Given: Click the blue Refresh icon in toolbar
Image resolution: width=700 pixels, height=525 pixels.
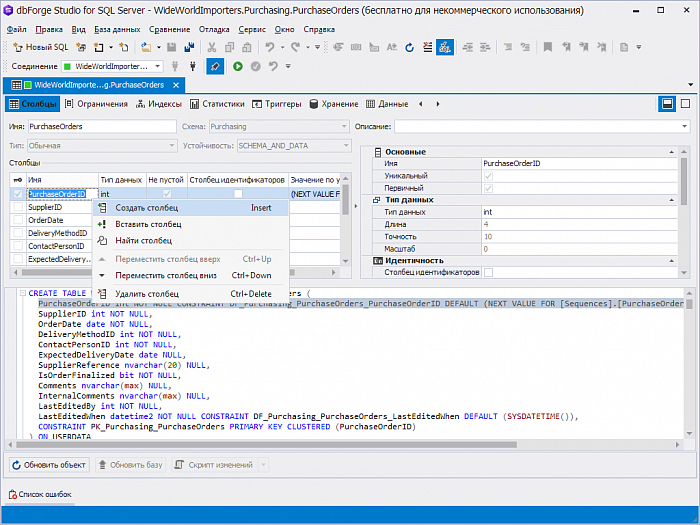Looking at the screenshot, I should tap(409, 47).
